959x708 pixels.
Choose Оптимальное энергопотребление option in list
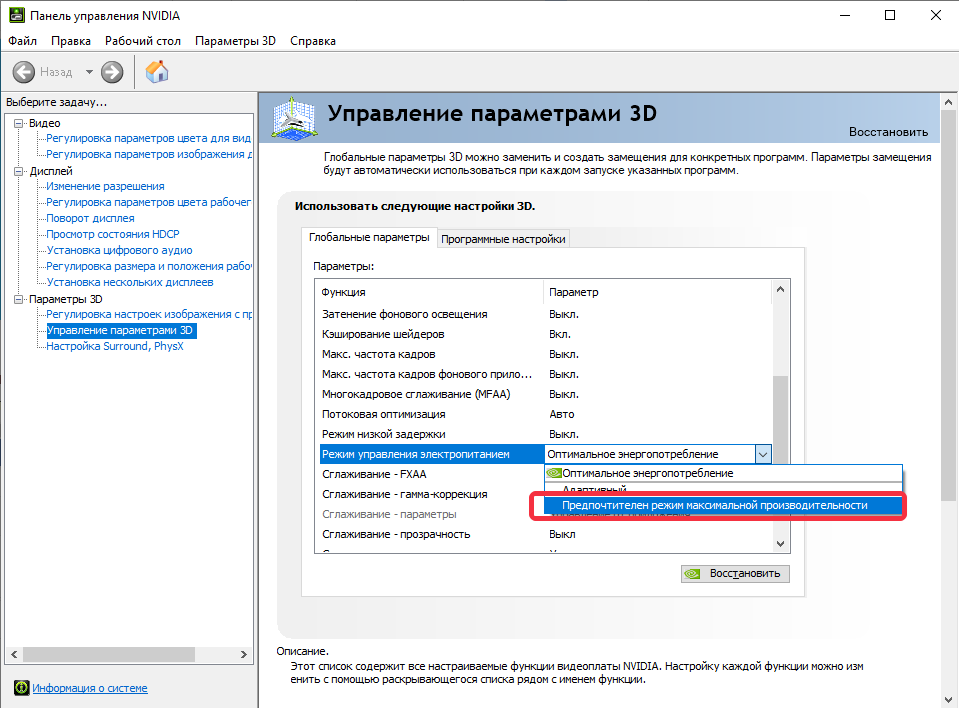point(724,473)
